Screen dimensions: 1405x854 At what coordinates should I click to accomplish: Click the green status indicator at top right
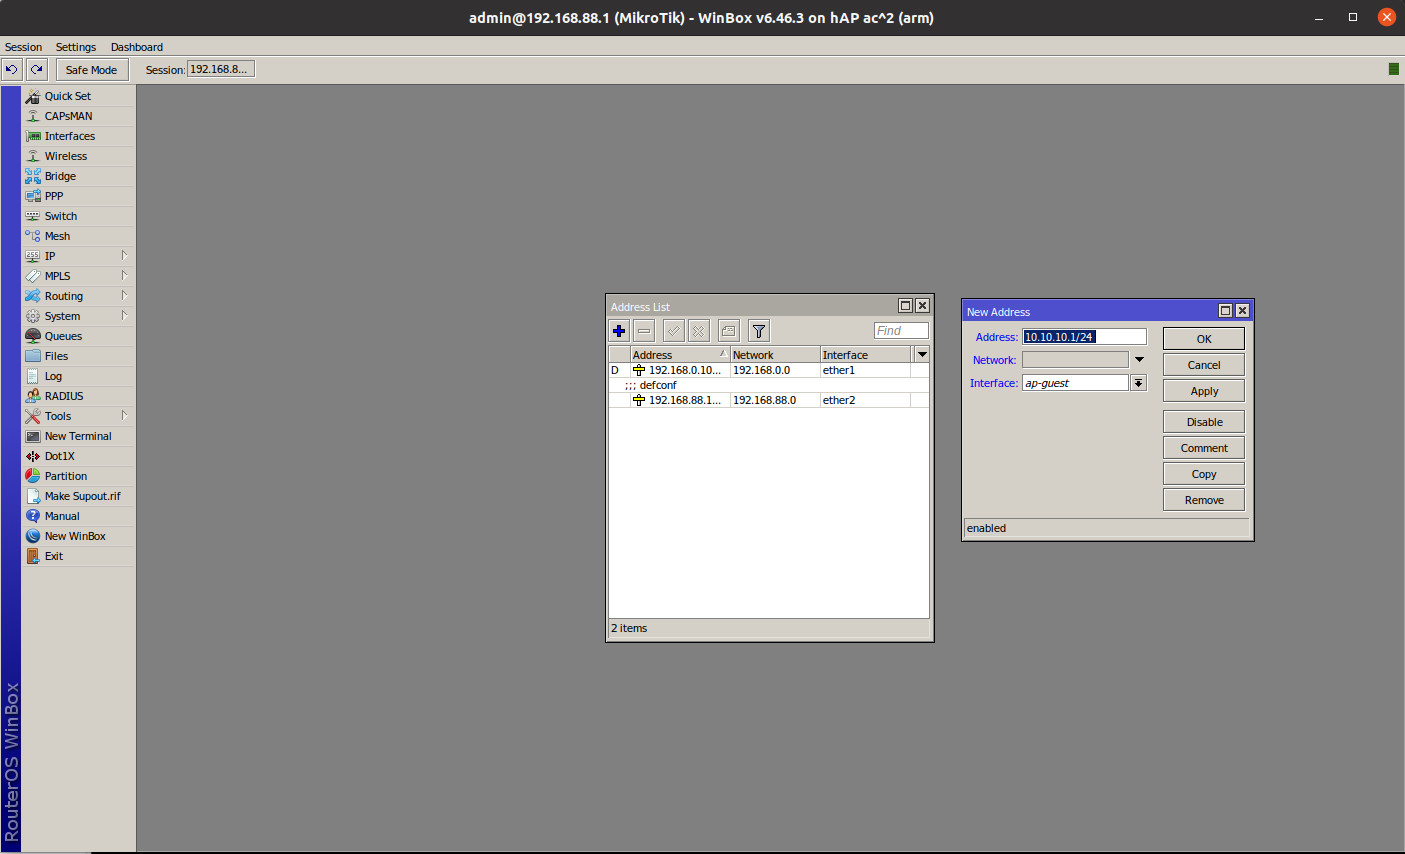pos(1394,69)
